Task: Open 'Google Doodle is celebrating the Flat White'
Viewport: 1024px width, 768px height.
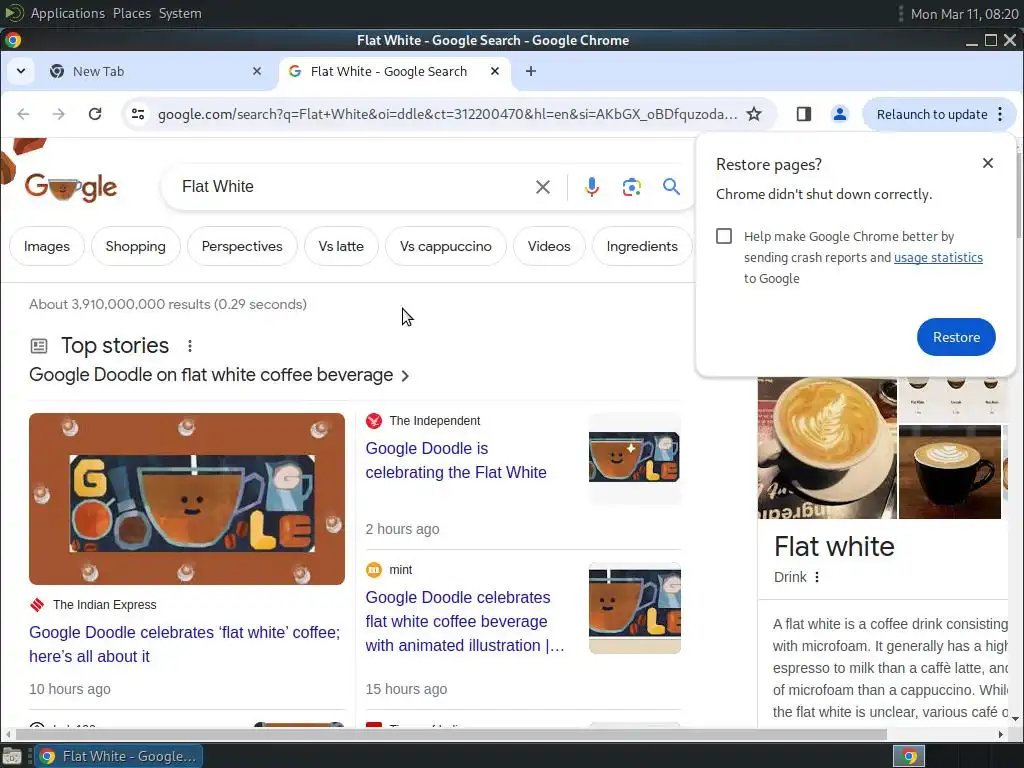Action: click(456, 460)
